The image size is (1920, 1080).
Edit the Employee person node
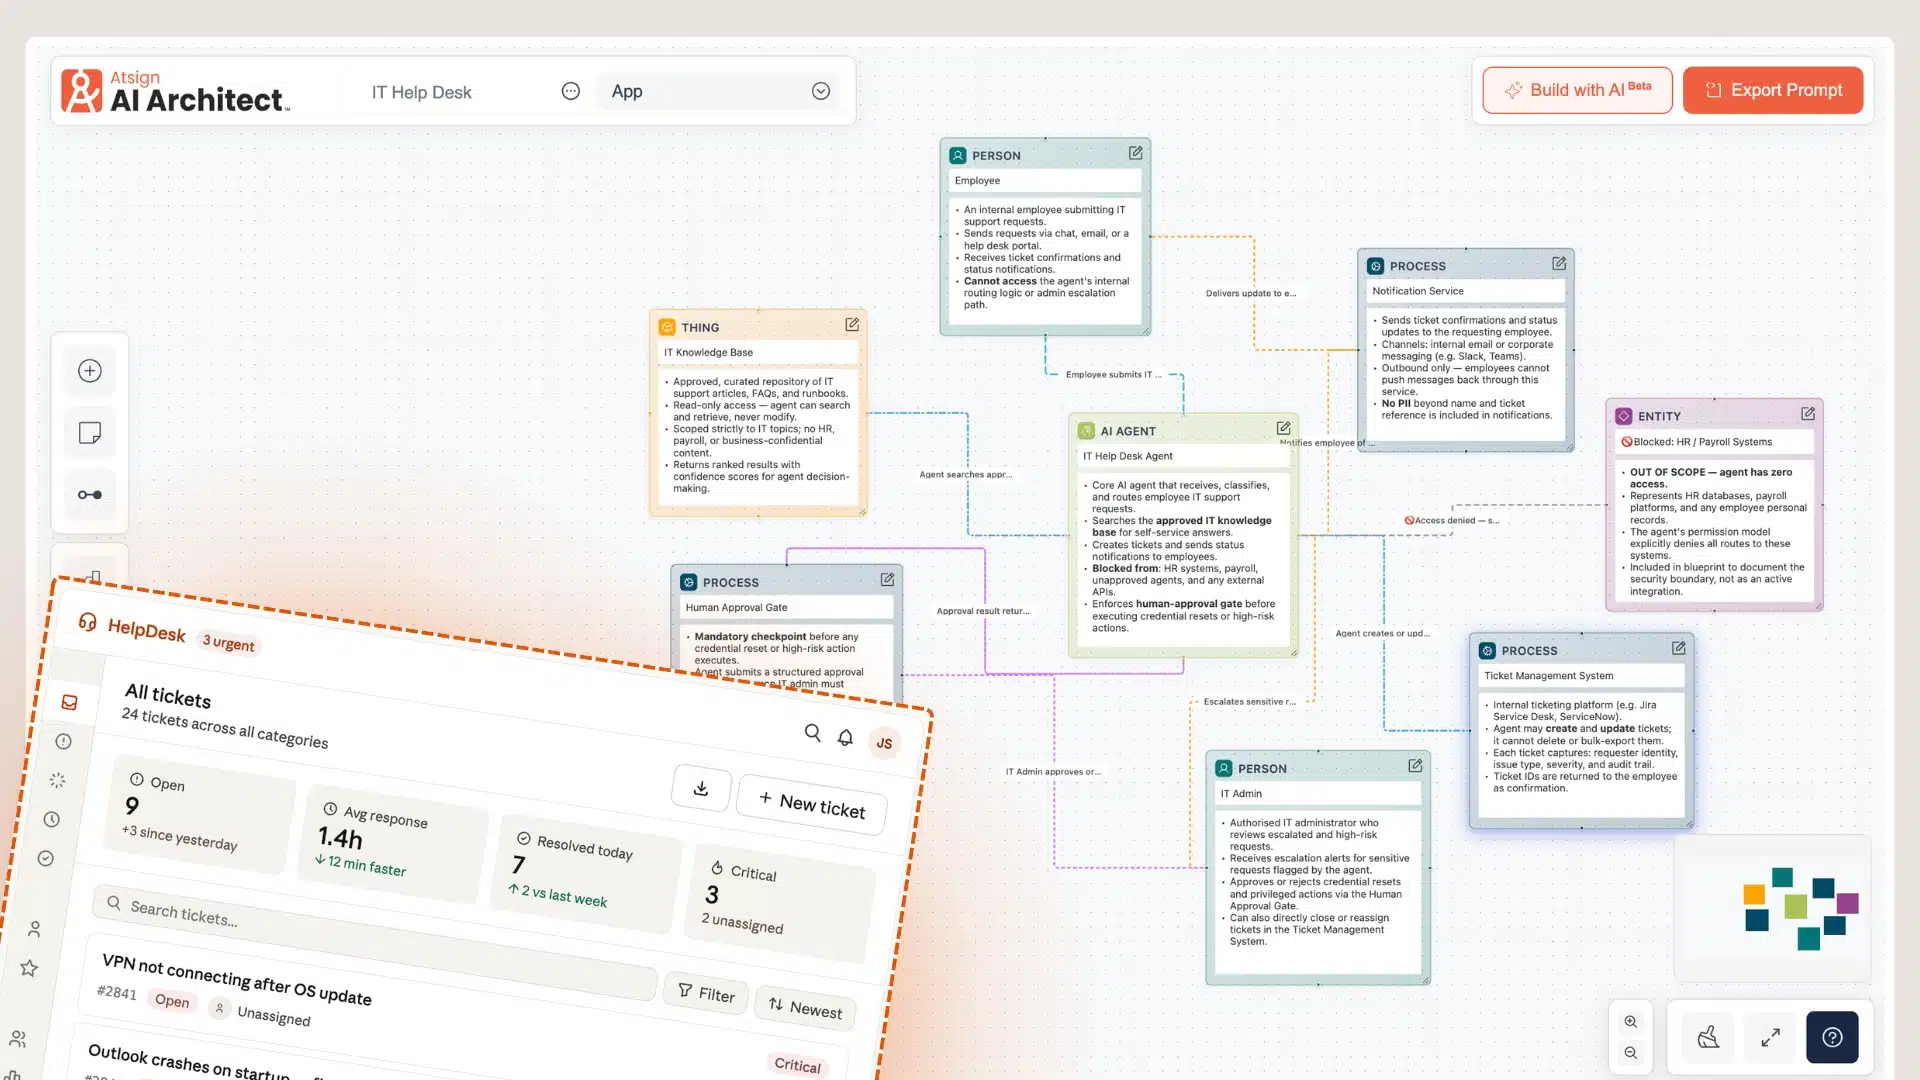click(x=1136, y=153)
